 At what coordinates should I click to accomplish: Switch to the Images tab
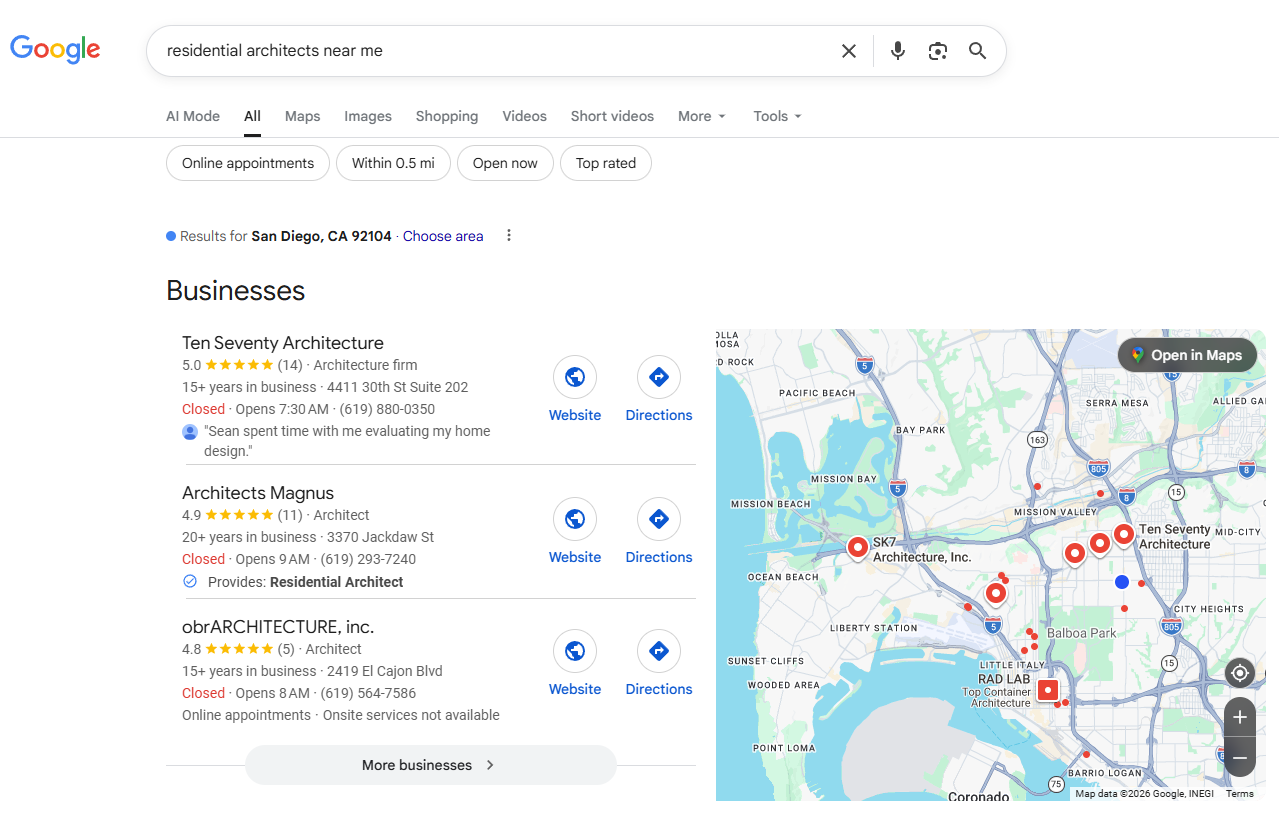coord(368,116)
